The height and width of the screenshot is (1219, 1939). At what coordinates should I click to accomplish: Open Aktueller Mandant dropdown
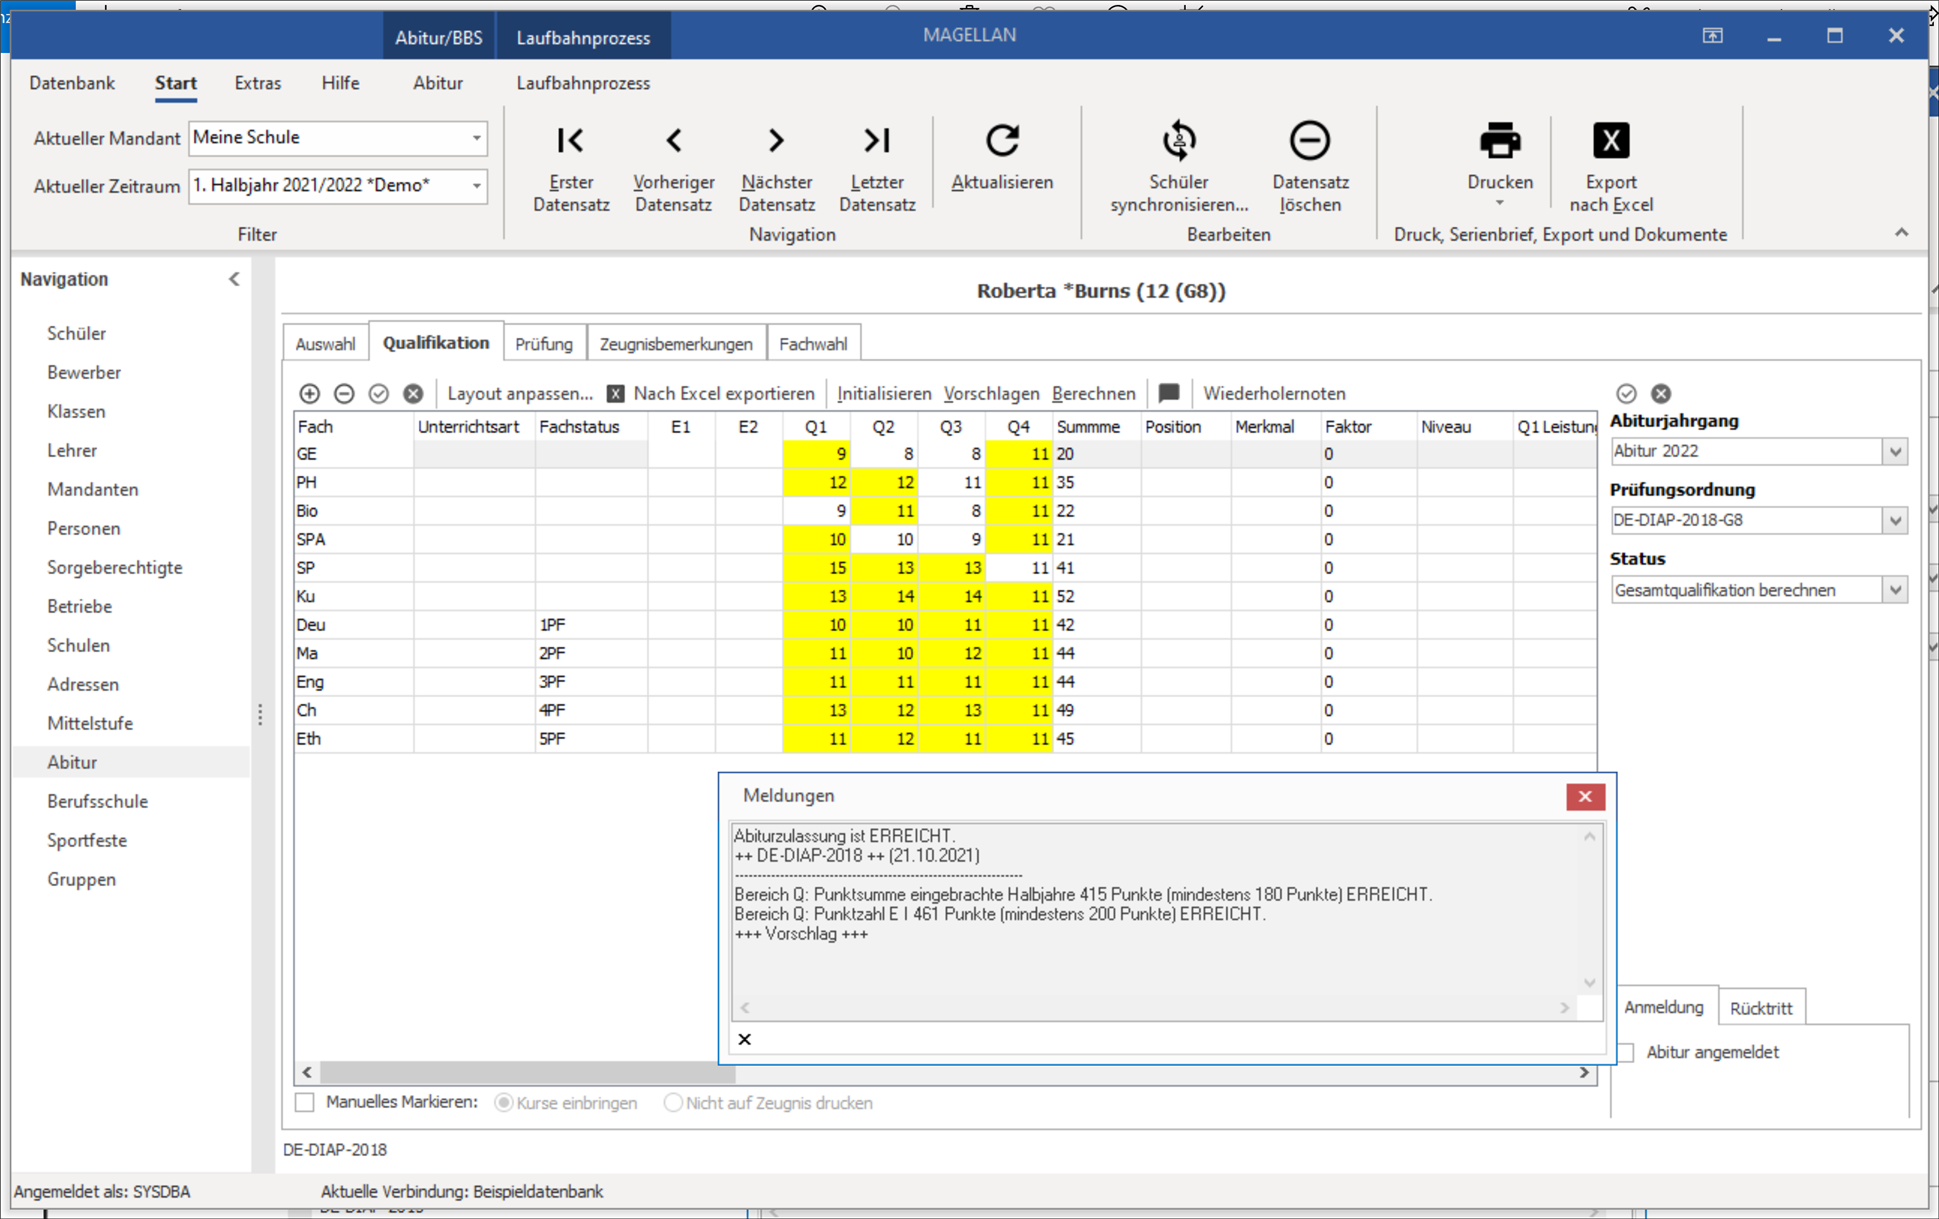pos(476,138)
